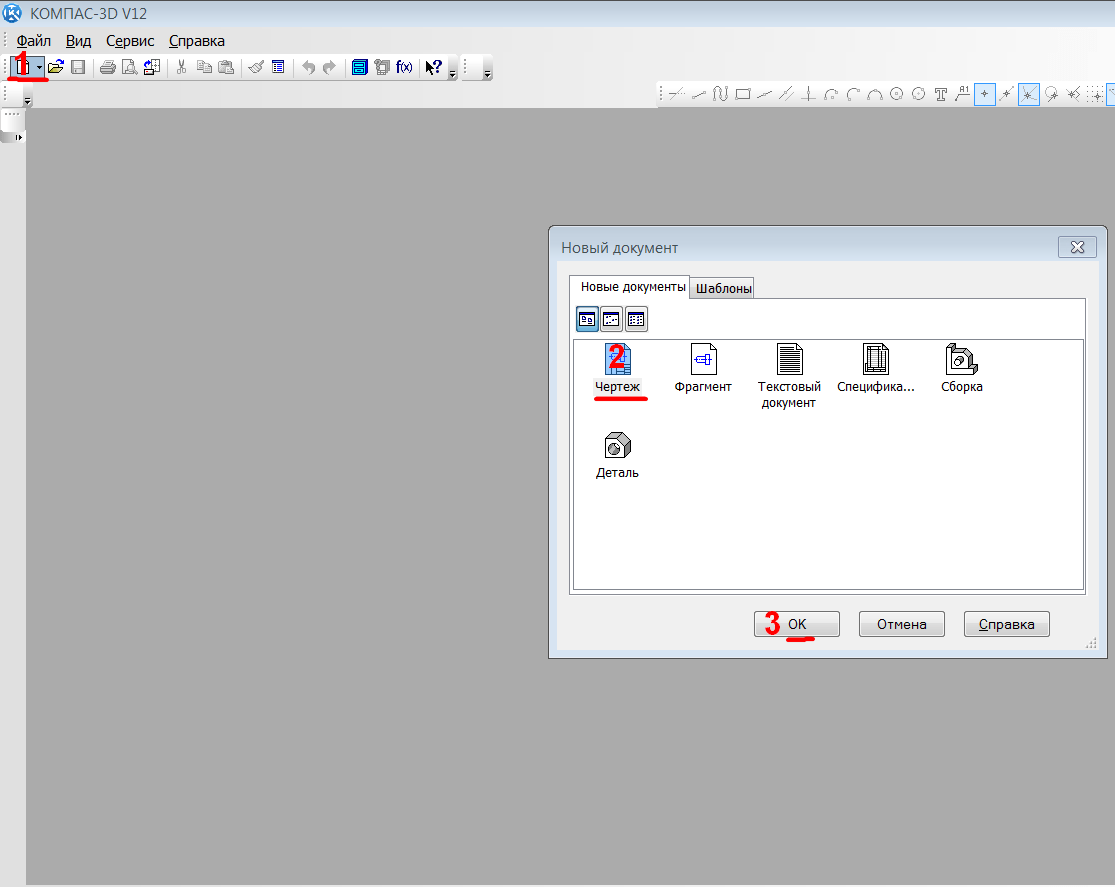Click the dialog resize grip corner
This screenshot has height=887, width=1115.
click(x=1092, y=643)
